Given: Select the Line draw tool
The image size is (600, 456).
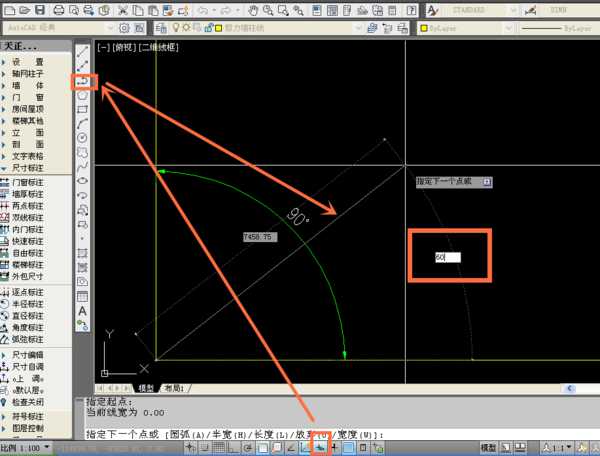Looking at the screenshot, I should pyautogui.click(x=83, y=51).
